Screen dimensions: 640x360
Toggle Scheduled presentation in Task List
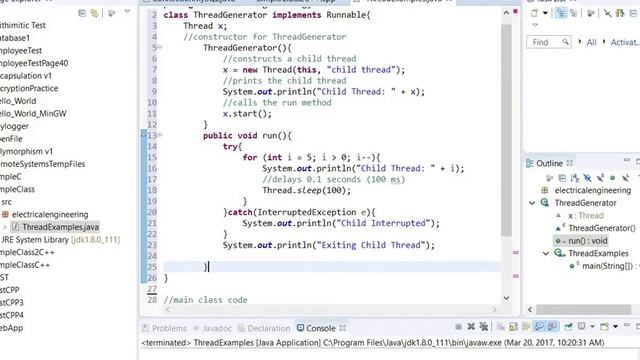[x=573, y=13]
